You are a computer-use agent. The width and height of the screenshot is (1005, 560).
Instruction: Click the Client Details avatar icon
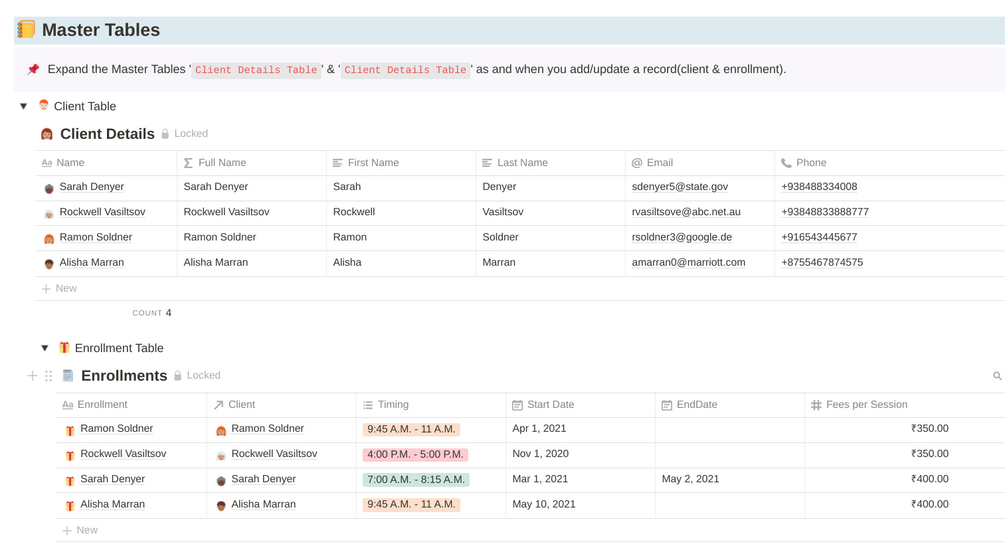coord(47,134)
